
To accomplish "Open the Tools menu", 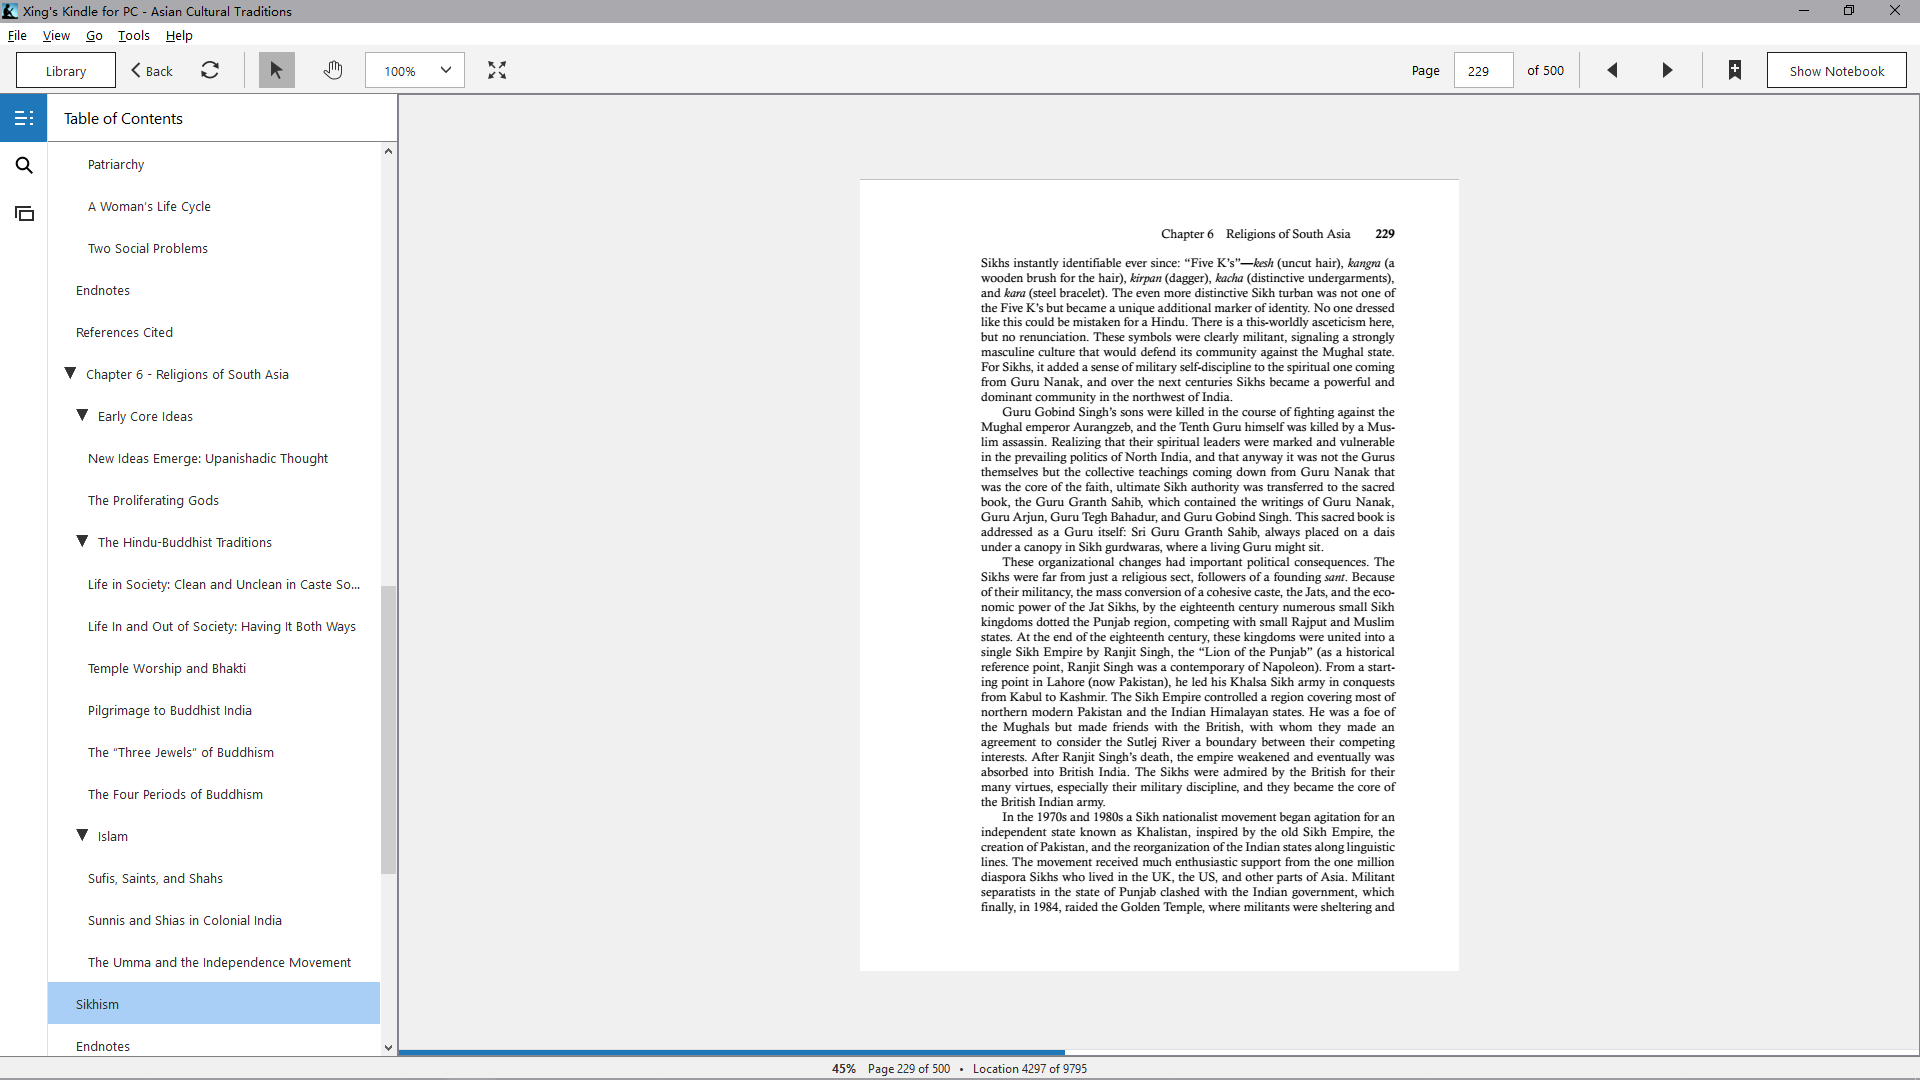I will 133,35.
